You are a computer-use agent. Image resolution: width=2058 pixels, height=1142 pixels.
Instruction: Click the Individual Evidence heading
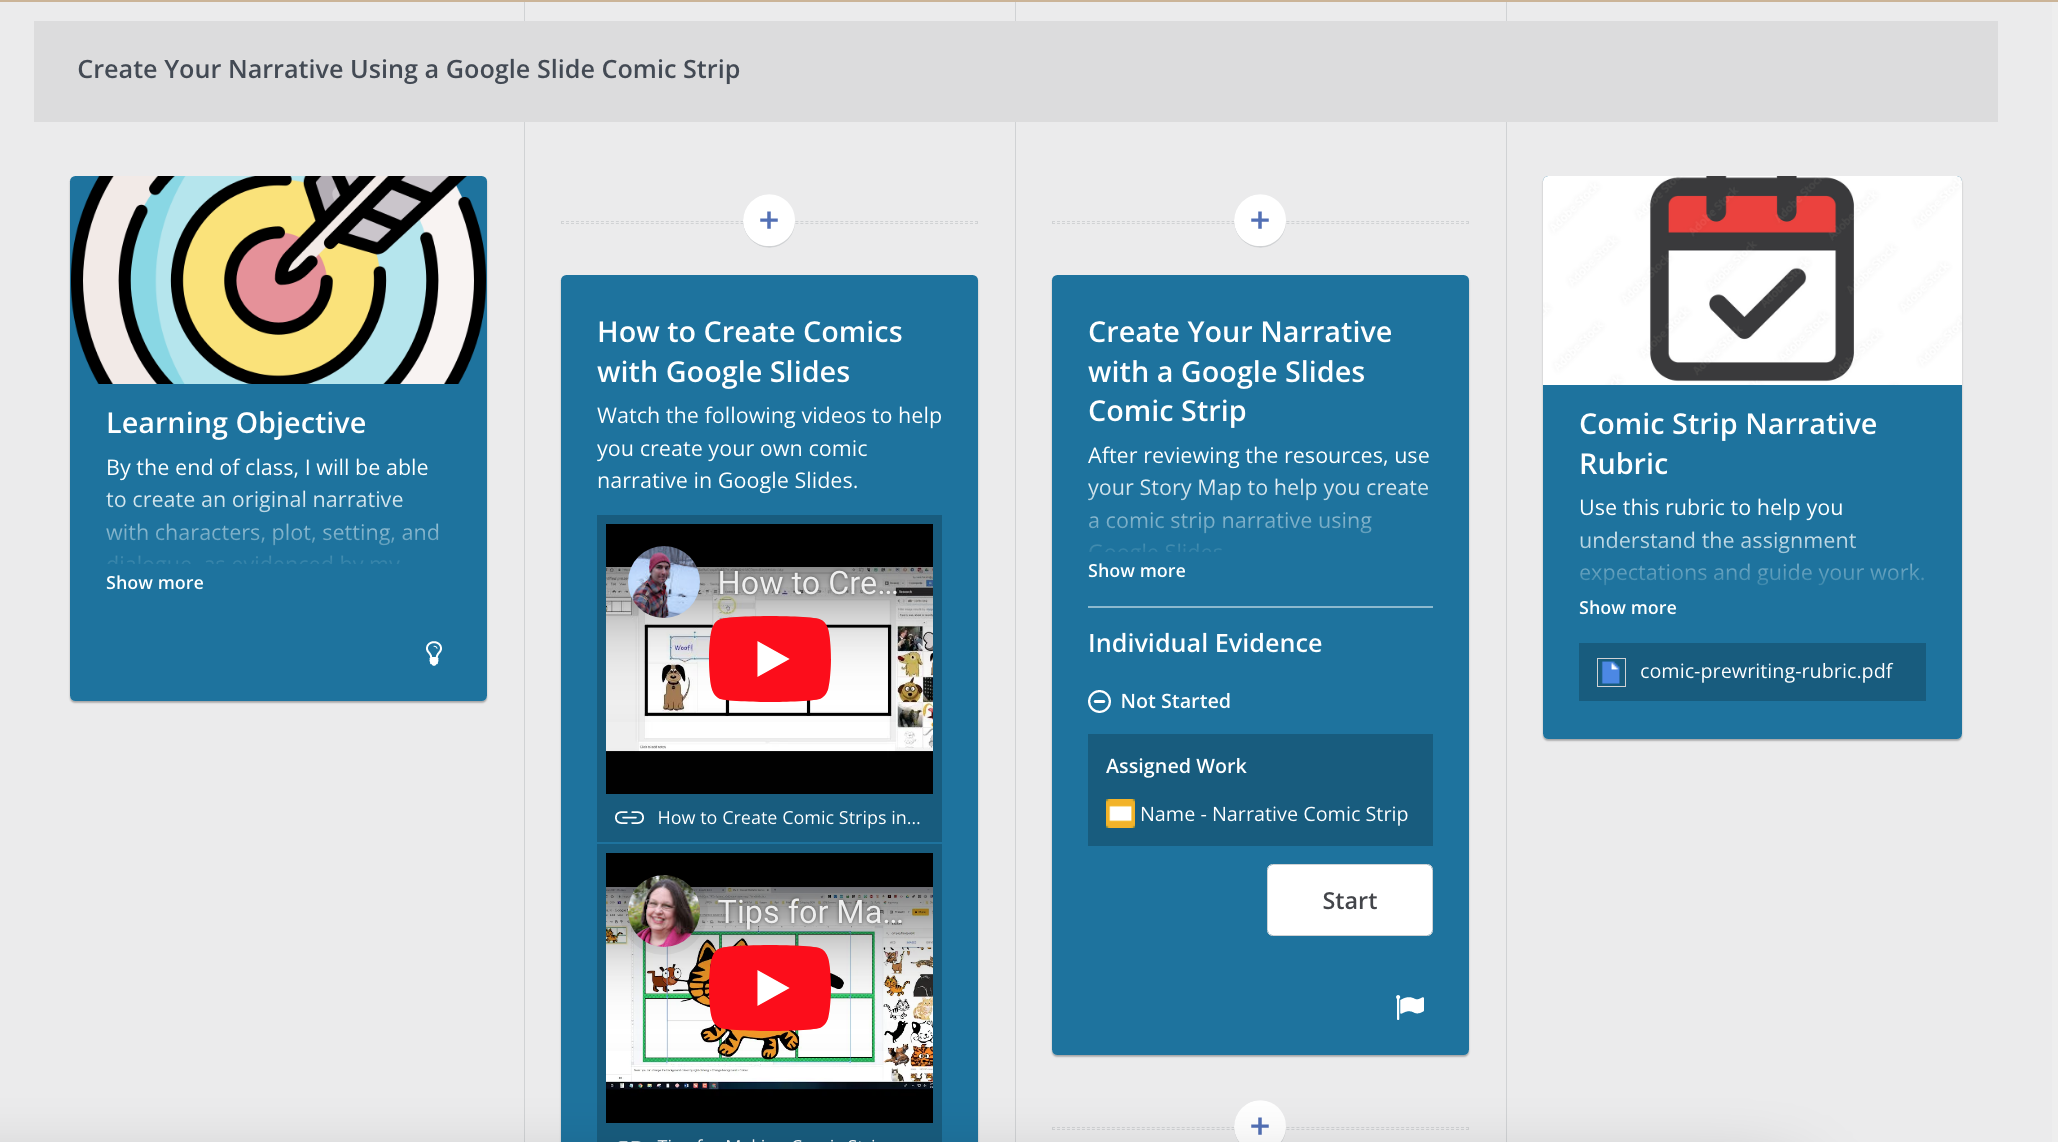[1205, 643]
